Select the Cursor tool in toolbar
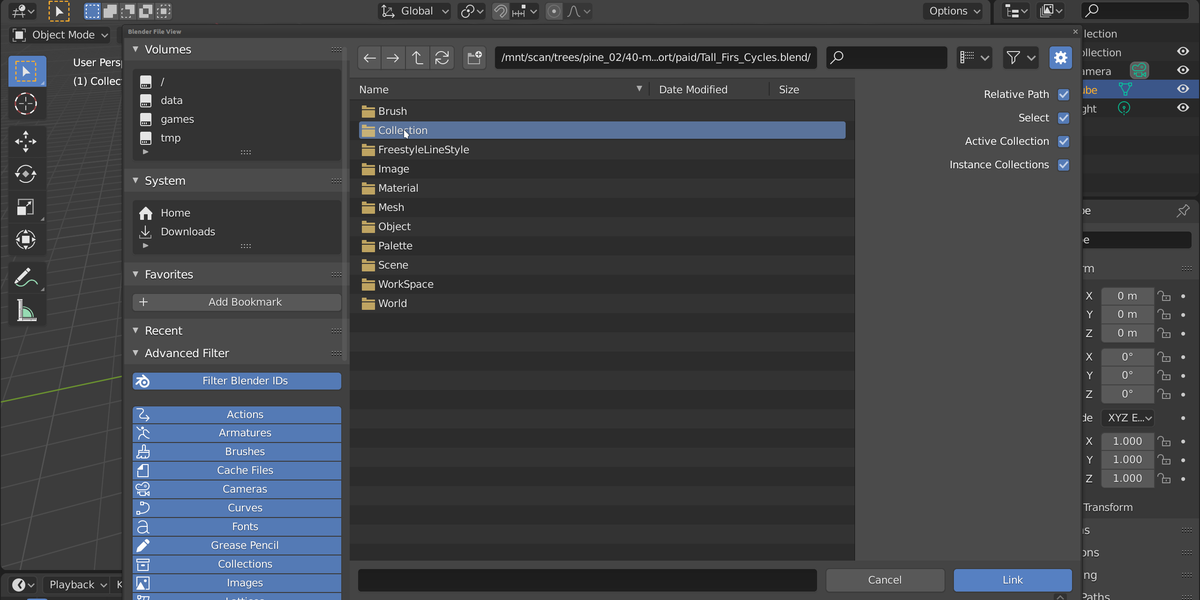1200x600 pixels. point(26,103)
